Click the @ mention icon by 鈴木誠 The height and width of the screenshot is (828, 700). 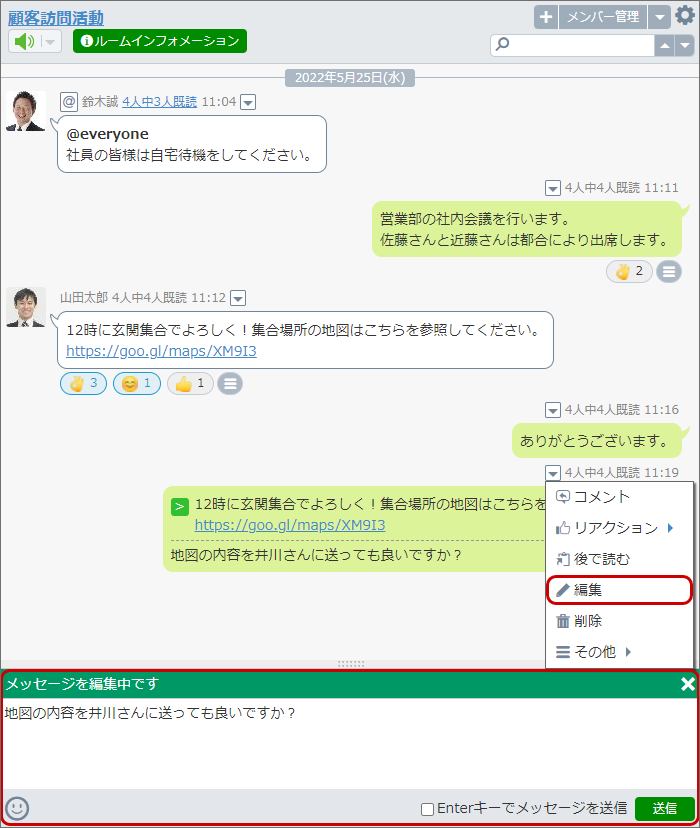(x=69, y=101)
